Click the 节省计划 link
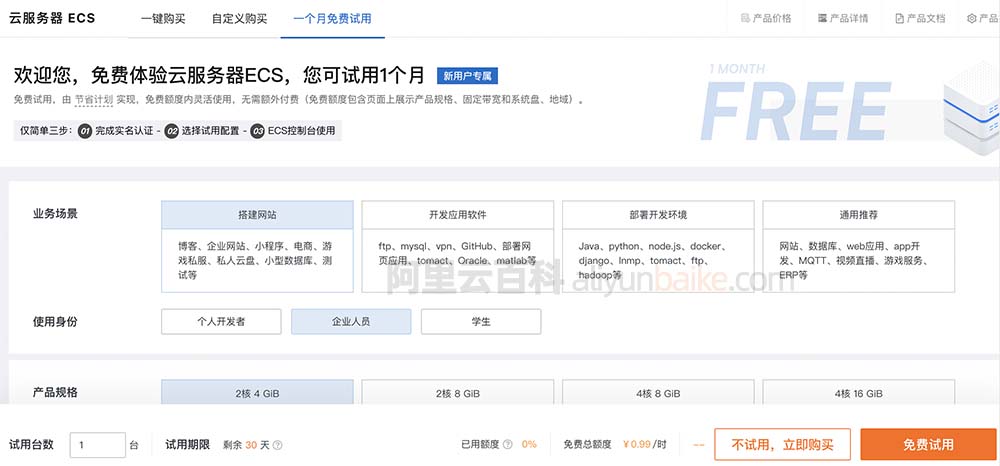This screenshot has height=466, width=1000. click(94, 99)
